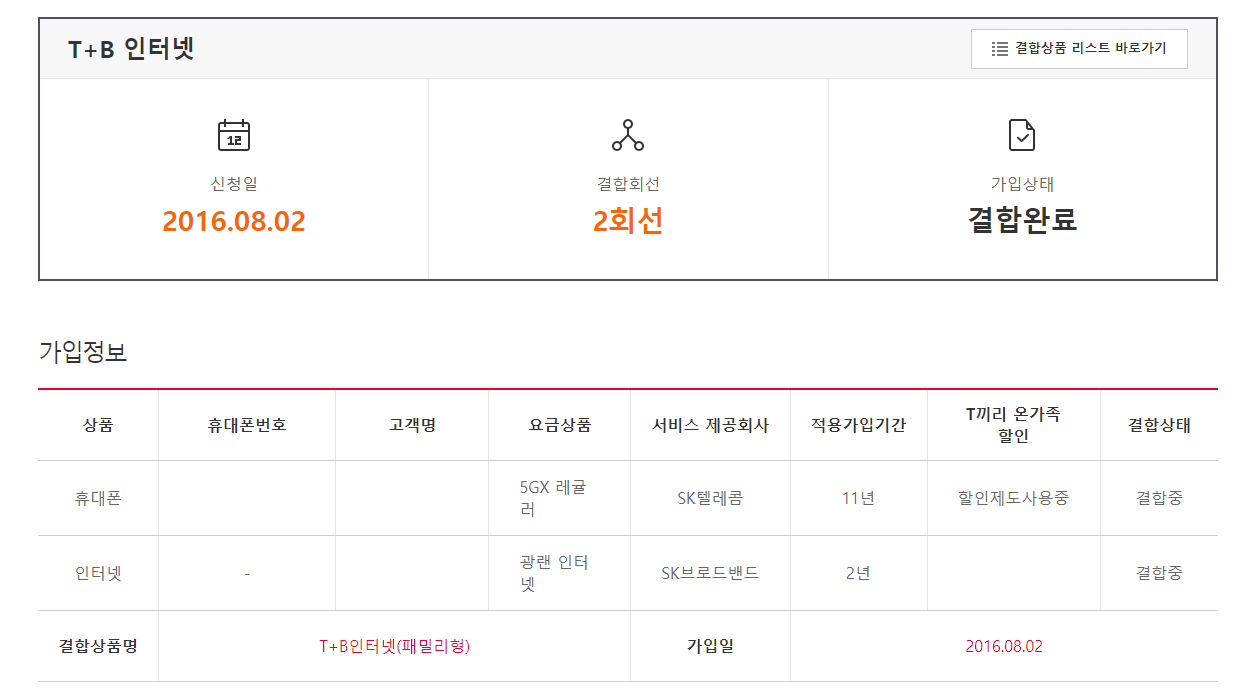Click the branch icon above 결합회선
1246x699 pixels.
(x=628, y=135)
